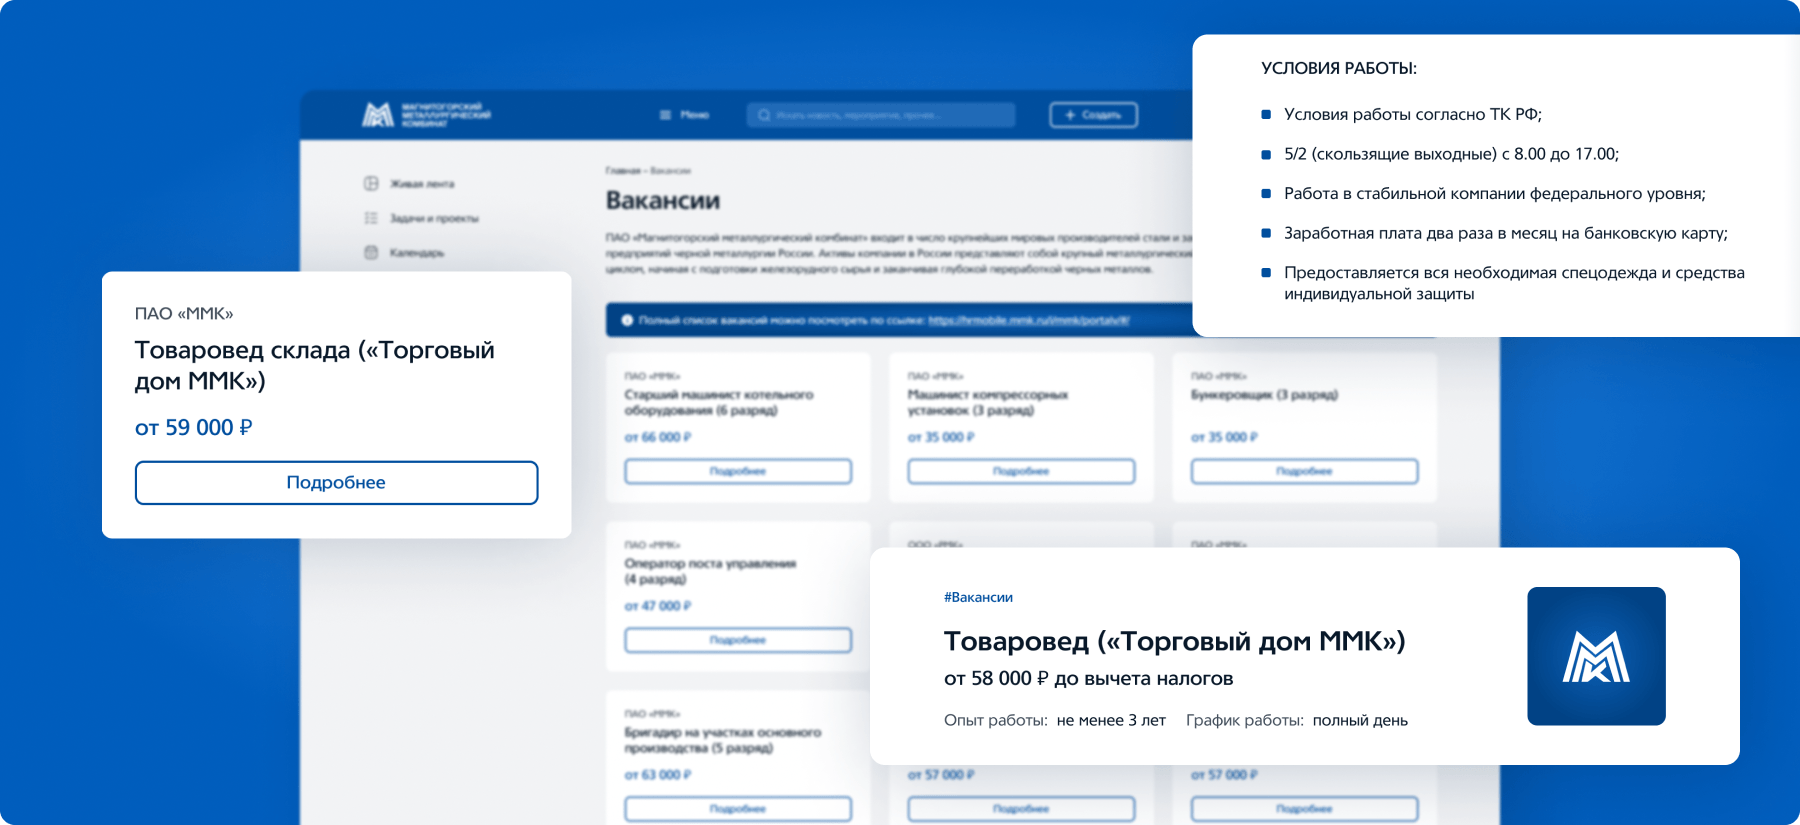This screenshot has height=825, width=1800.
Task: Focus the search field in the header
Action: (x=880, y=115)
